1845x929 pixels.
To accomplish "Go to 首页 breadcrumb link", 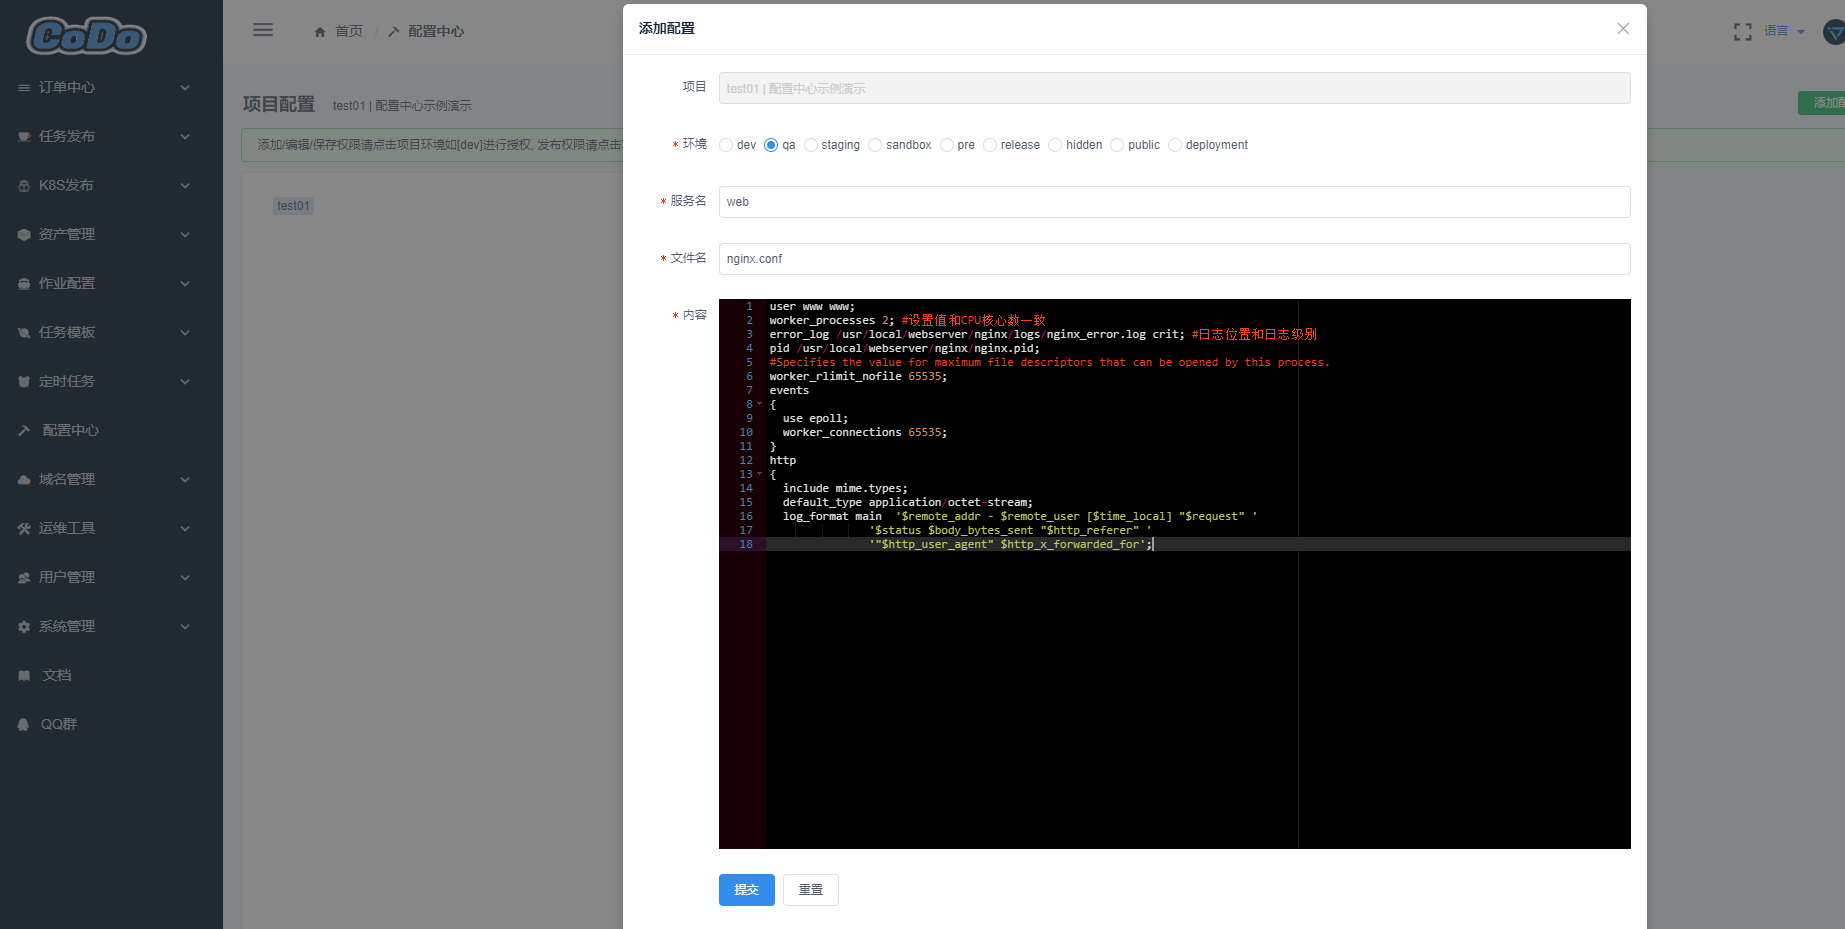I will (x=349, y=32).
